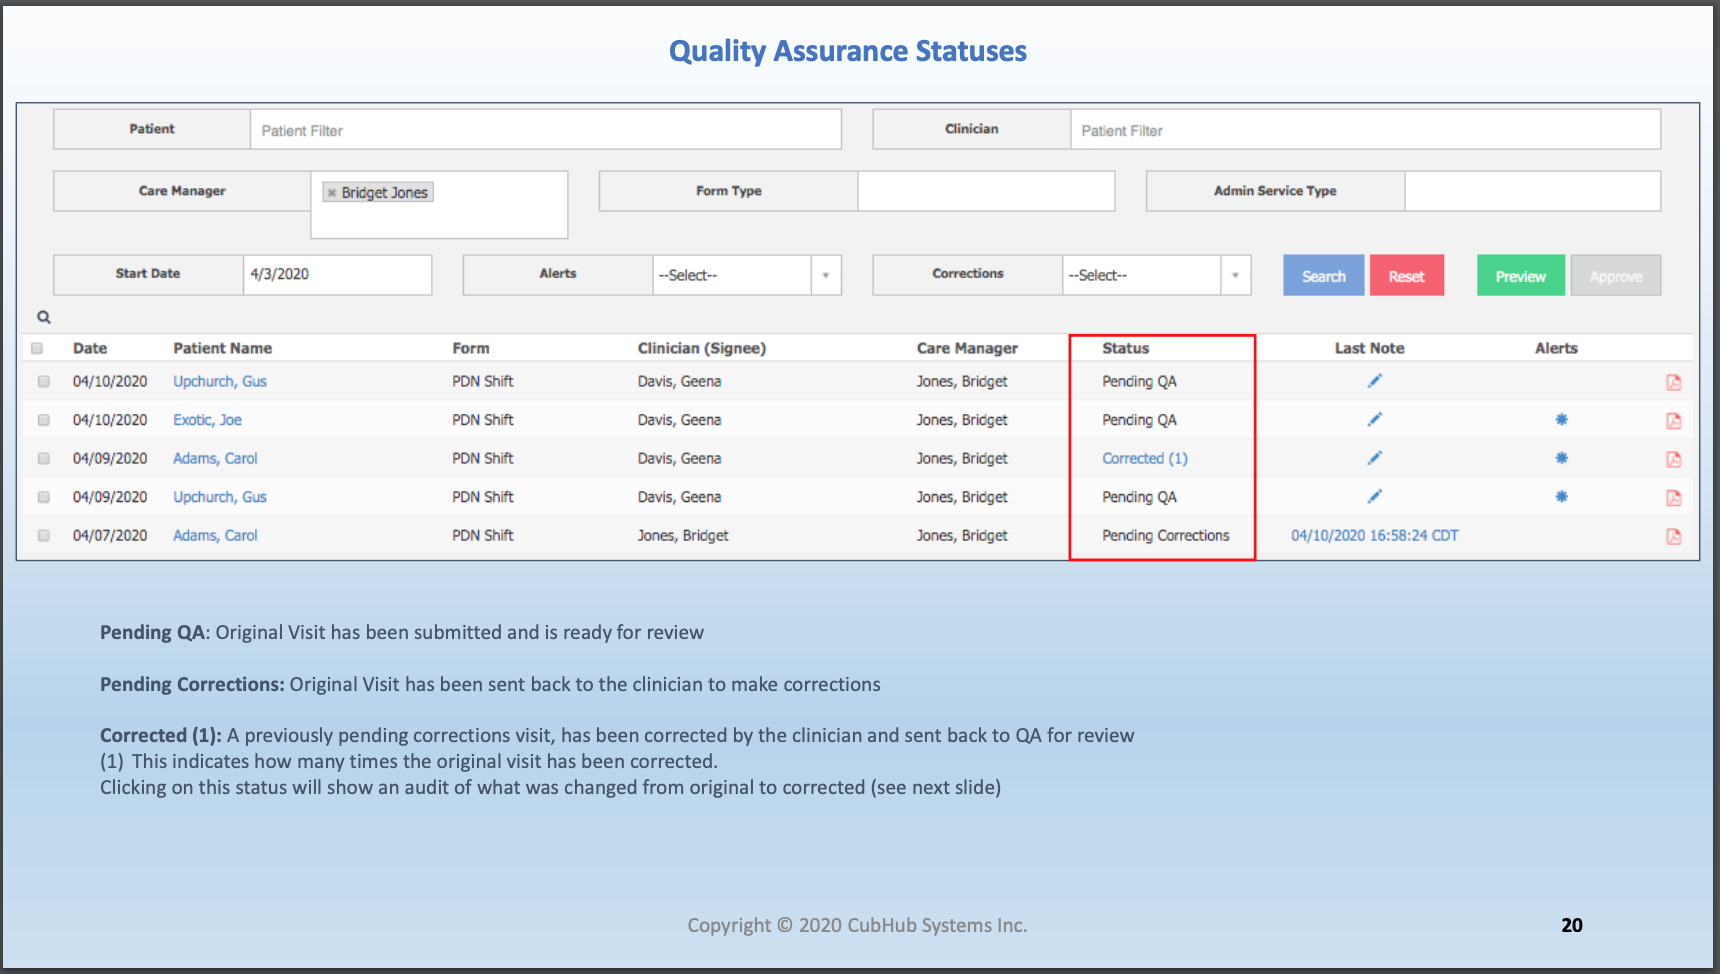Sort by Clinician (Signee) column header
Viewport: 1720px width, 974px height.
pyautogui.click(x=702, y=348)
